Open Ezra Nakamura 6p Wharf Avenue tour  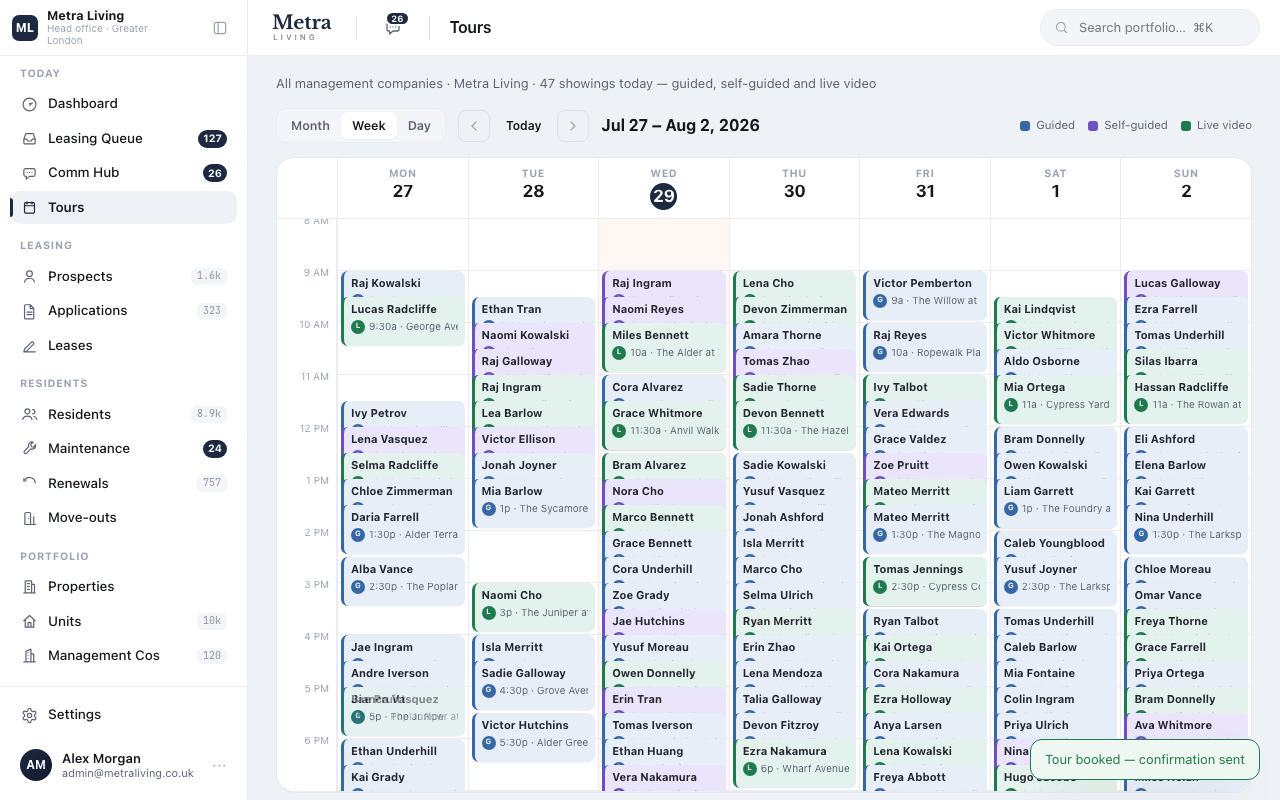795,763
